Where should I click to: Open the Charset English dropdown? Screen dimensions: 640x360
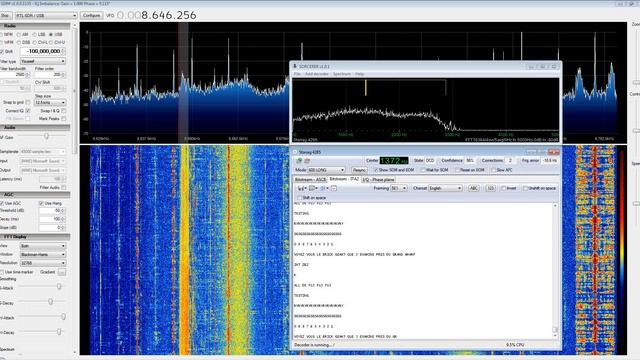click(x=445, y=188)
